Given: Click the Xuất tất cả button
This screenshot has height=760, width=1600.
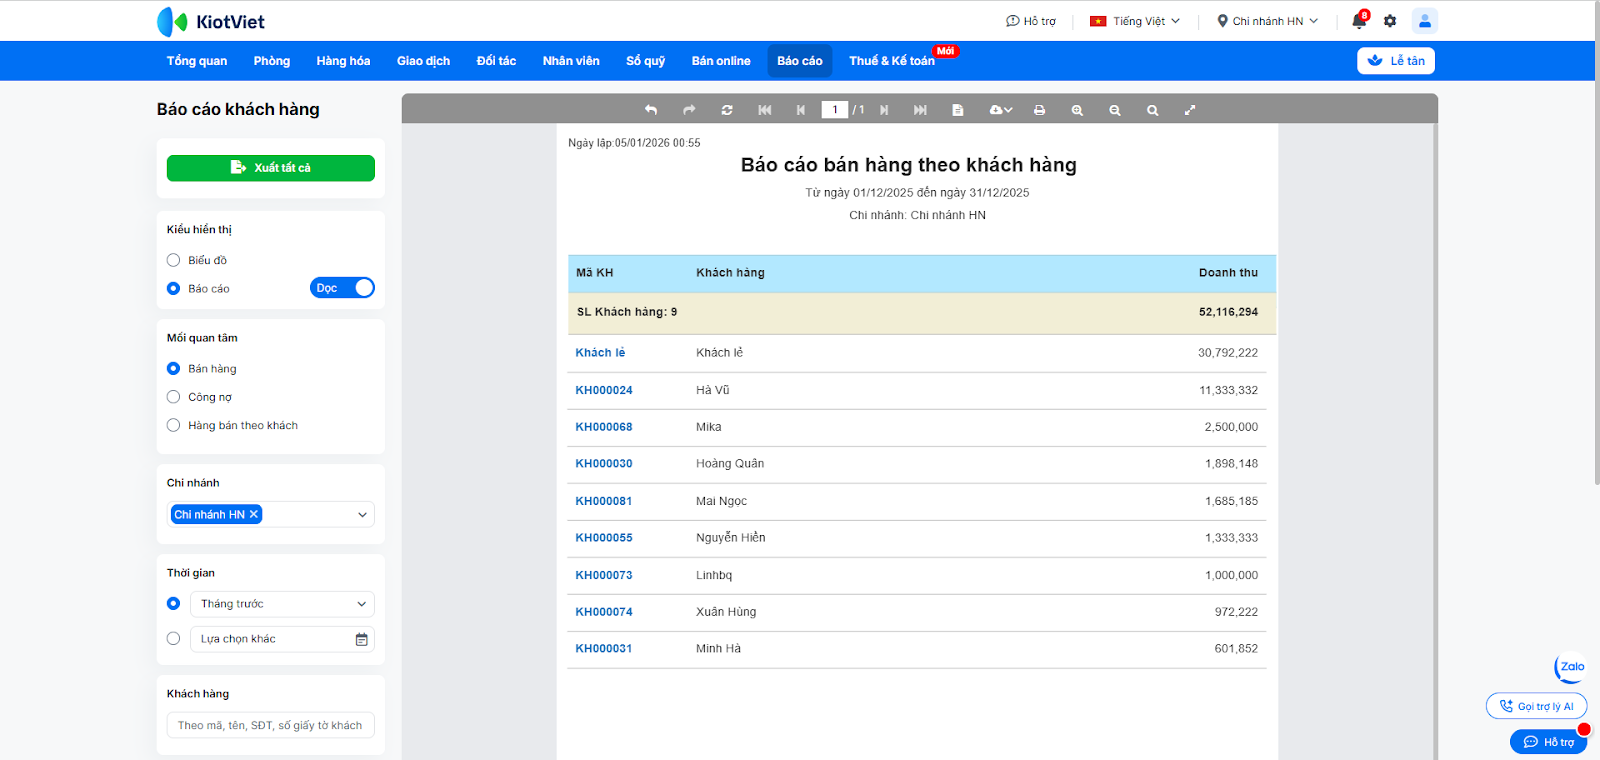Looking at the screenshot, I should click(271, 168).
